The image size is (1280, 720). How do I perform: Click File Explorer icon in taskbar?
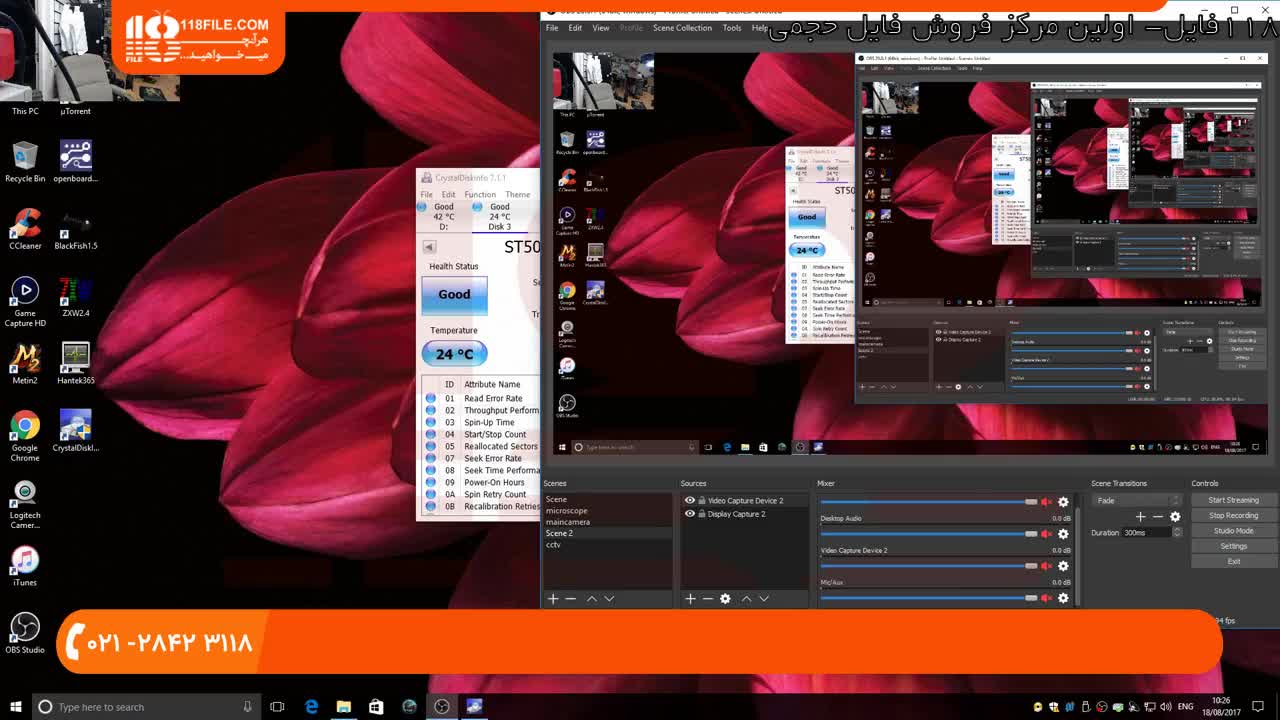(x=343, y=706)
